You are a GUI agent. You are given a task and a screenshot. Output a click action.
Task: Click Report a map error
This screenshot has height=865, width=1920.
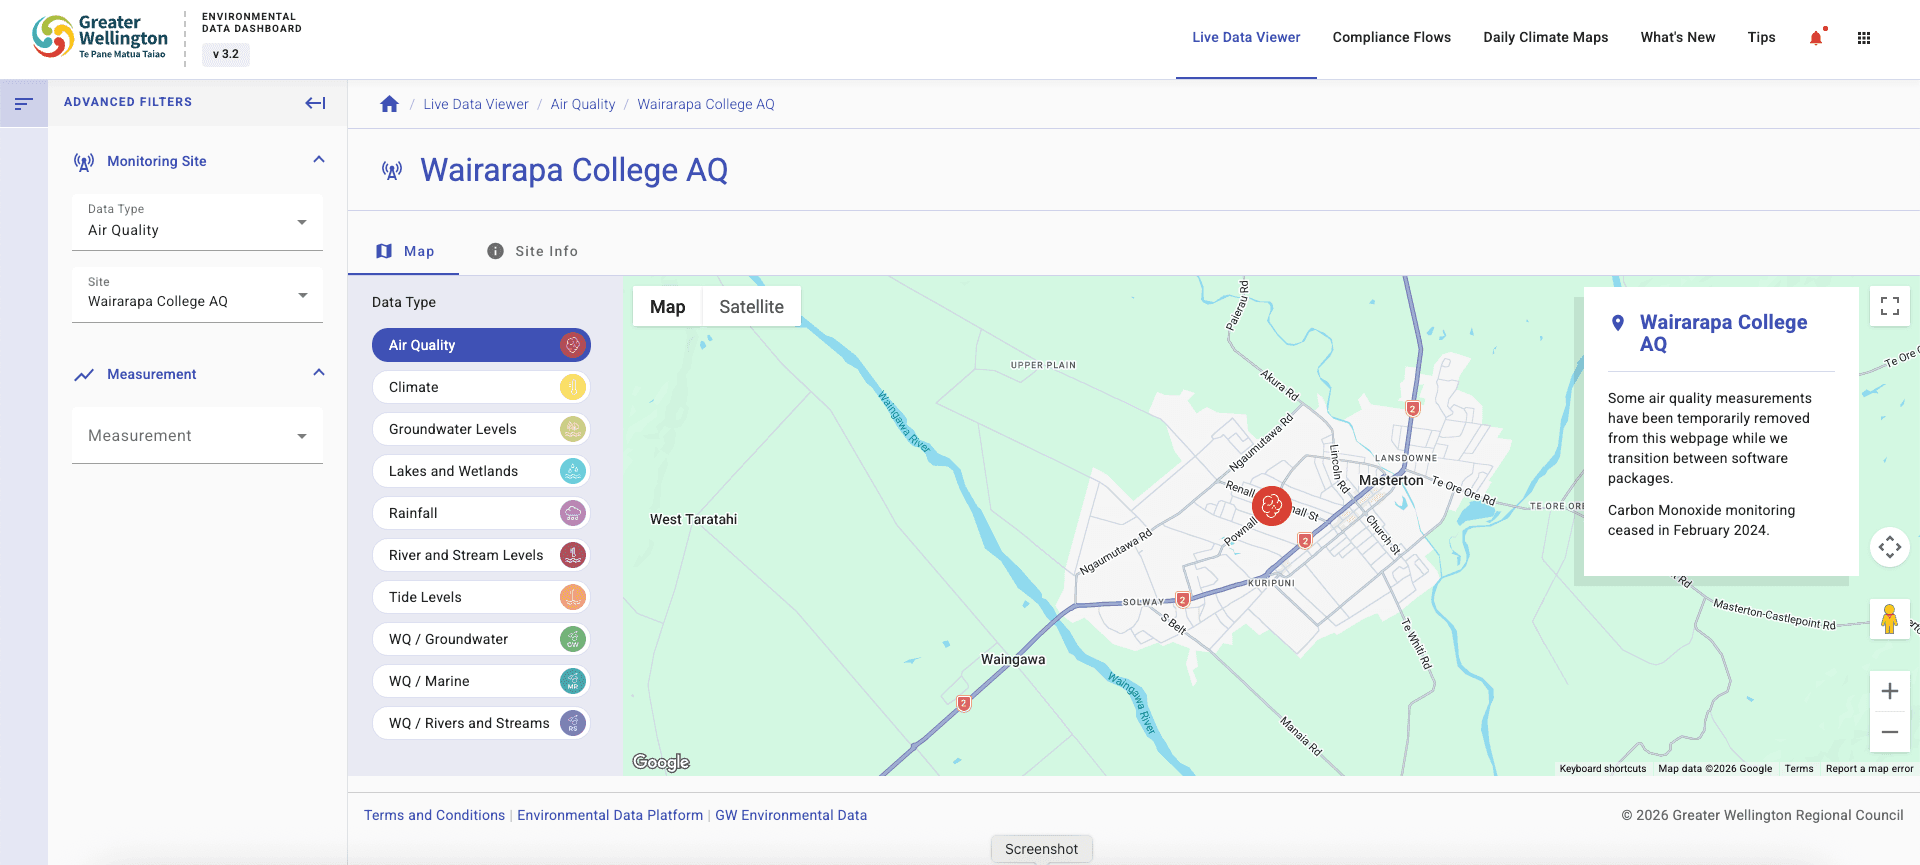tap(1869, 769)
